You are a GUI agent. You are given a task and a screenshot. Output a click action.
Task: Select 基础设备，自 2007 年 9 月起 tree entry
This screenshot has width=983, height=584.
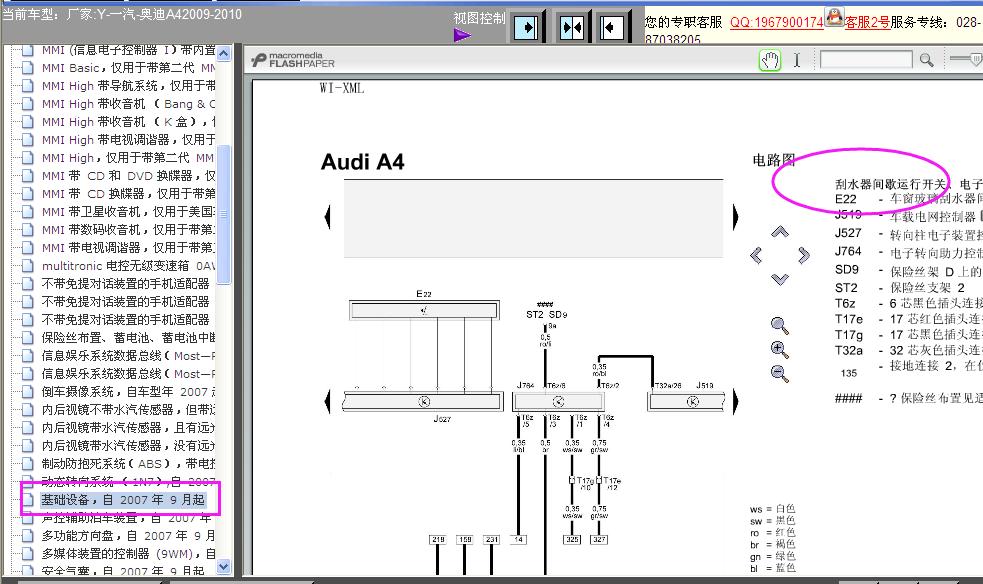123,499
